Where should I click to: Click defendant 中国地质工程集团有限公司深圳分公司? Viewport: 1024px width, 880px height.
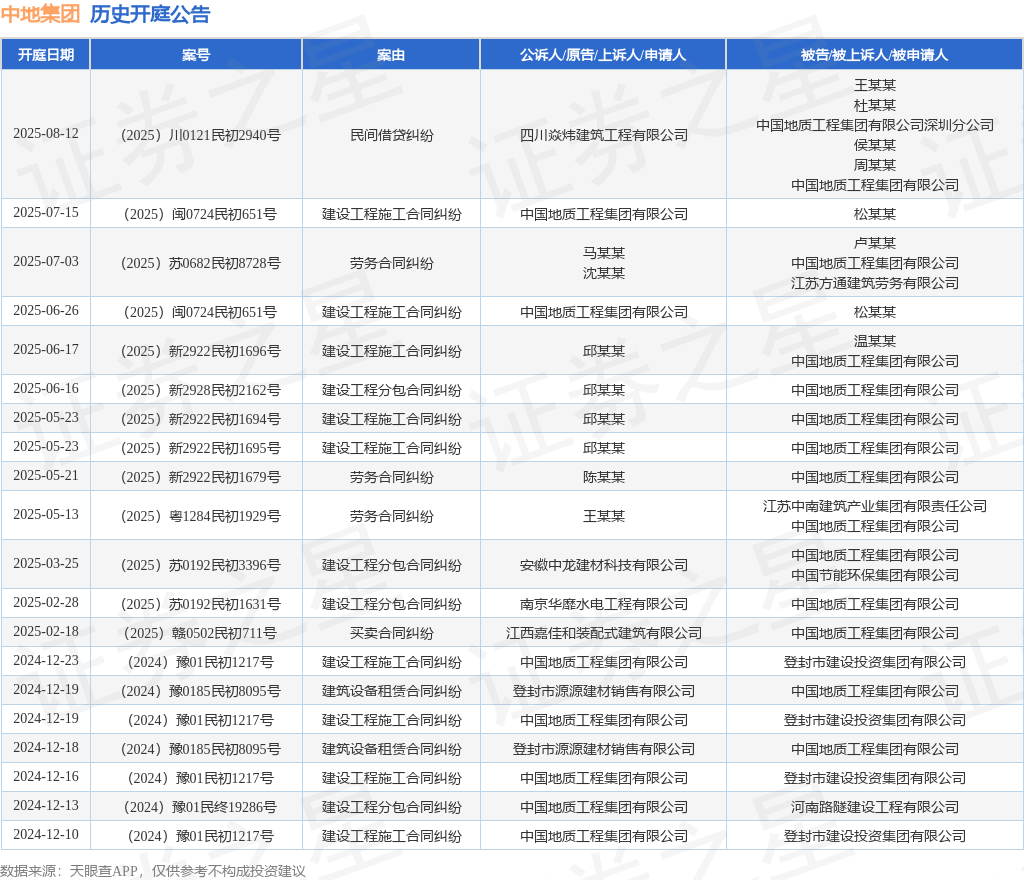pos(874,125)
